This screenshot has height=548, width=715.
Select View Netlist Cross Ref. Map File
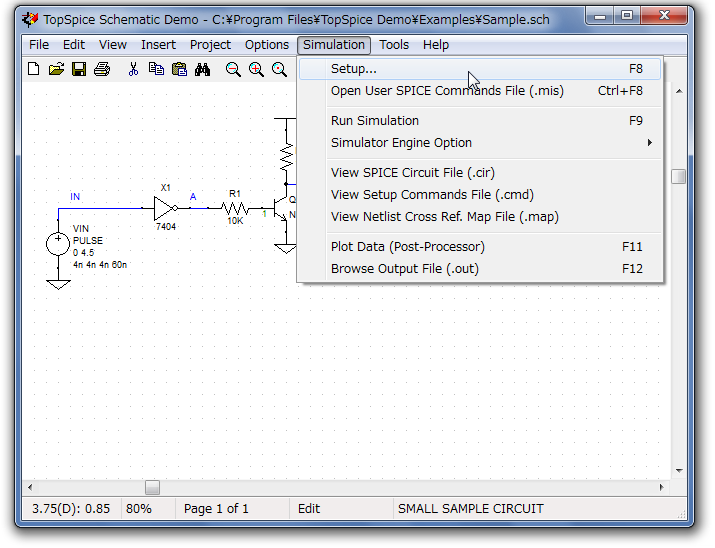point(480,217)
